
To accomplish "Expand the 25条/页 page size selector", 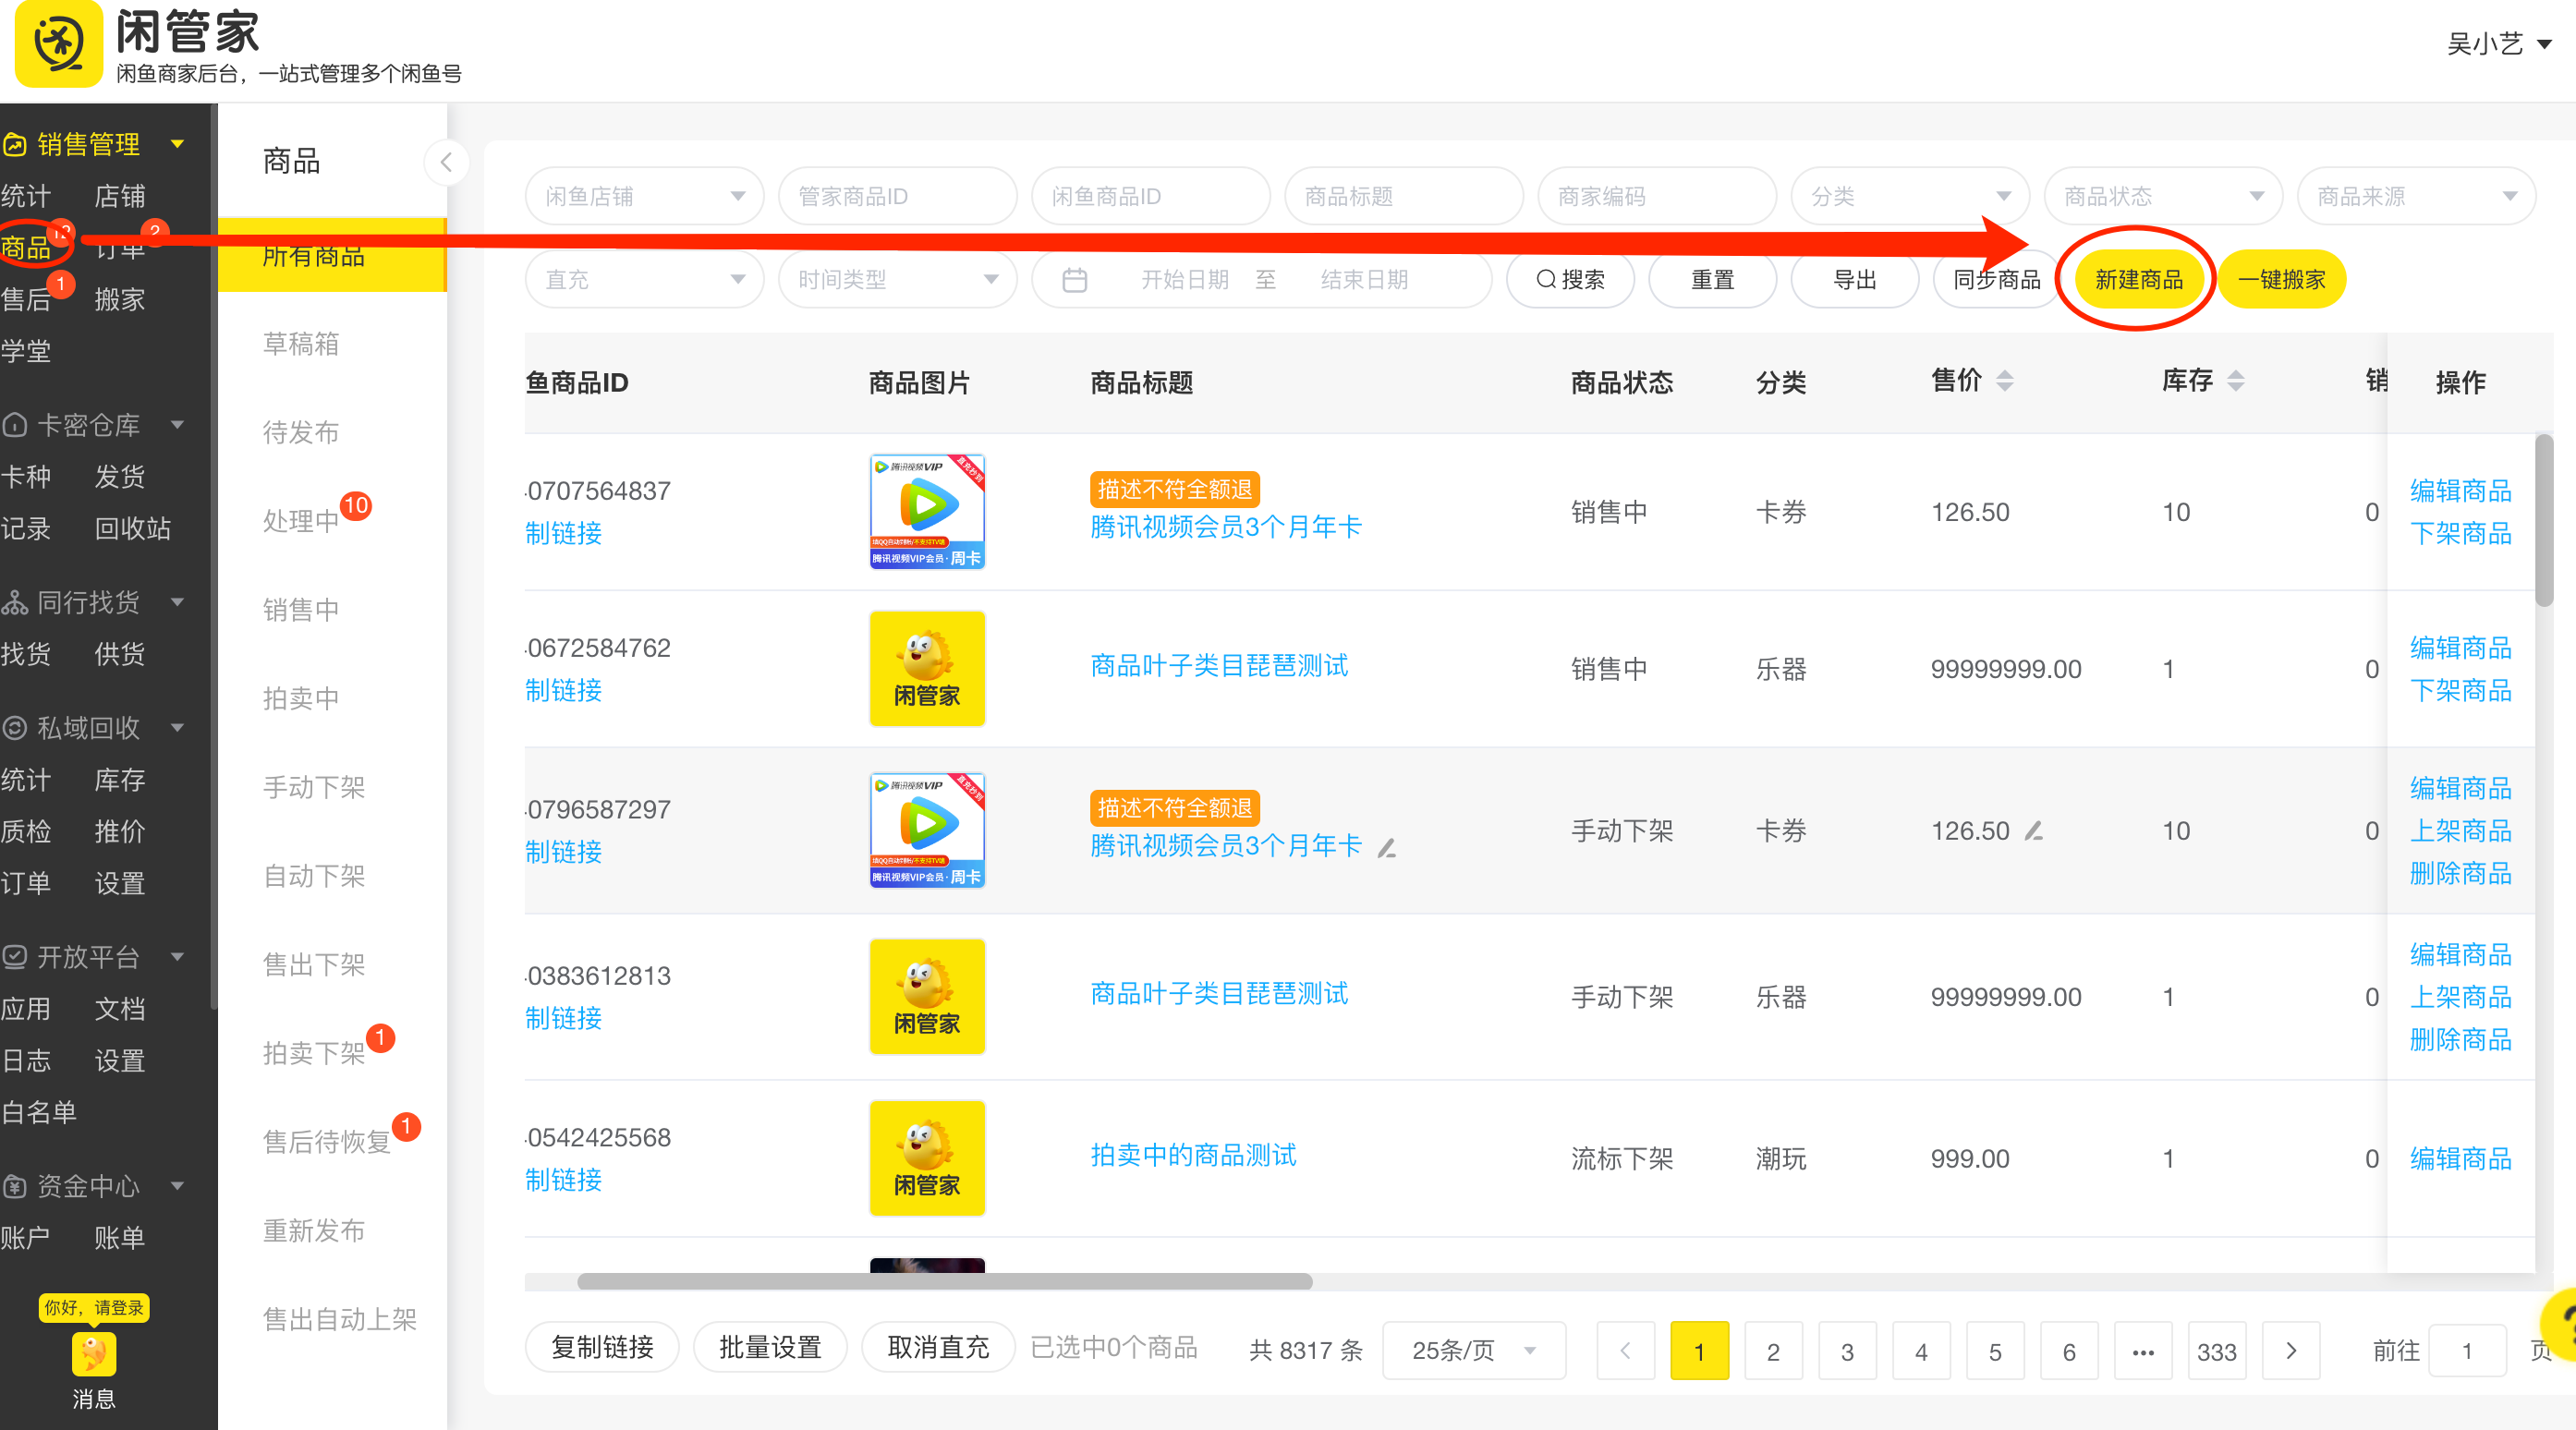I will pyautogui.click(x=1472, y=1350).
